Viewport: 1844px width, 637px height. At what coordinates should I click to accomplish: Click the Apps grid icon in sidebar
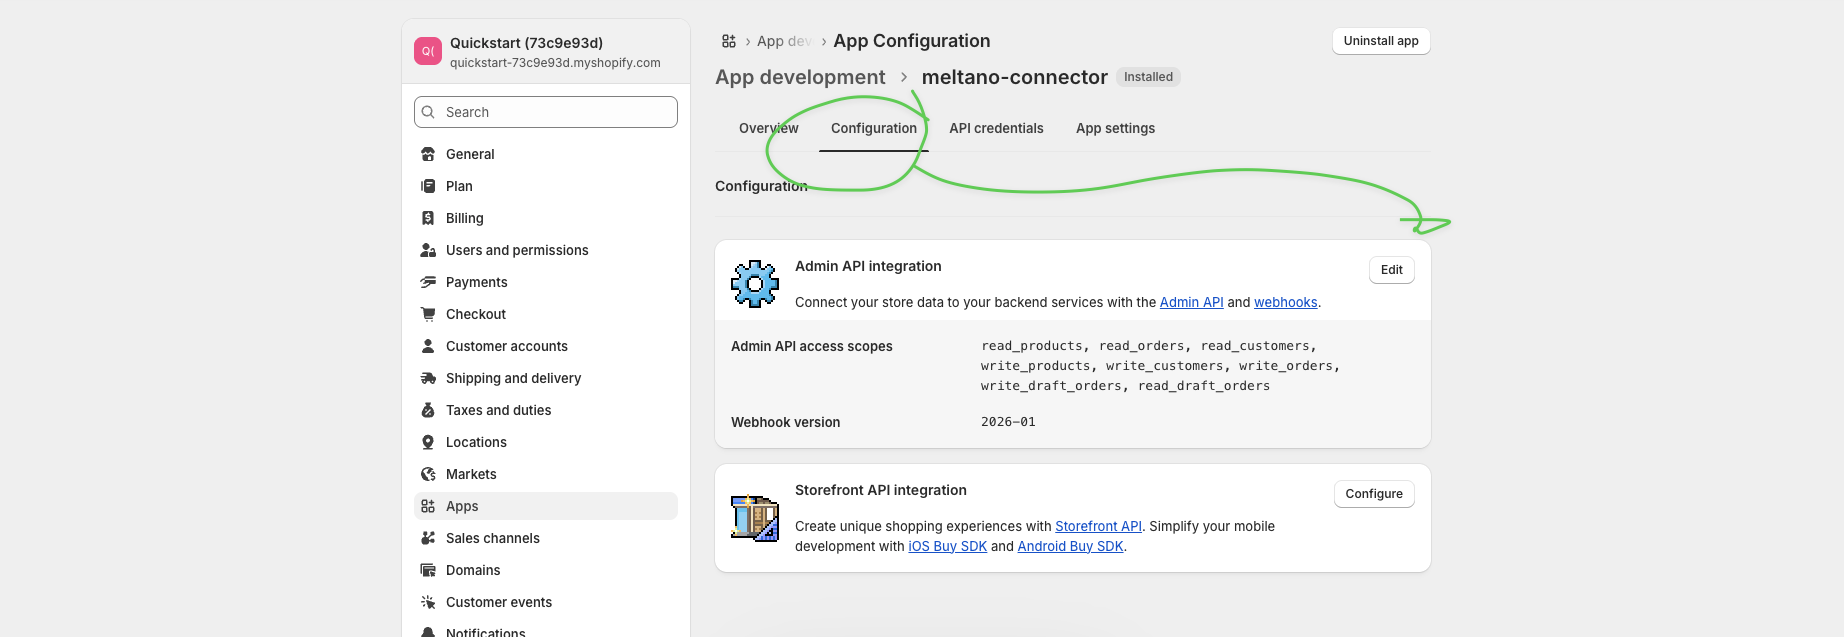click(428, 506)
